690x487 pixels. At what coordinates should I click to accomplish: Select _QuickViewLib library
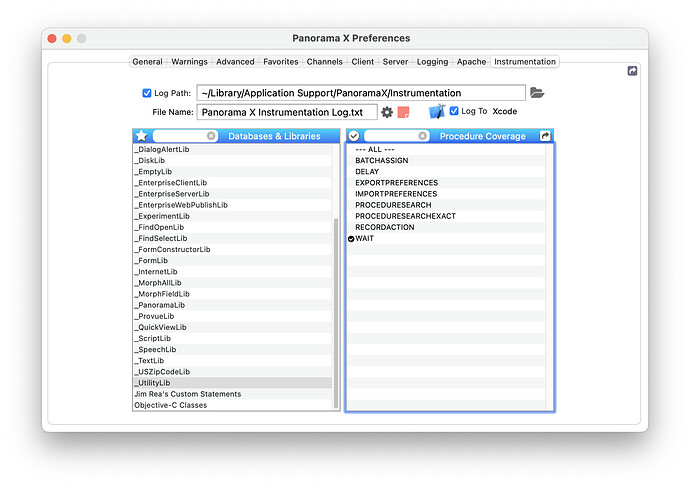(x=232, y=327)
